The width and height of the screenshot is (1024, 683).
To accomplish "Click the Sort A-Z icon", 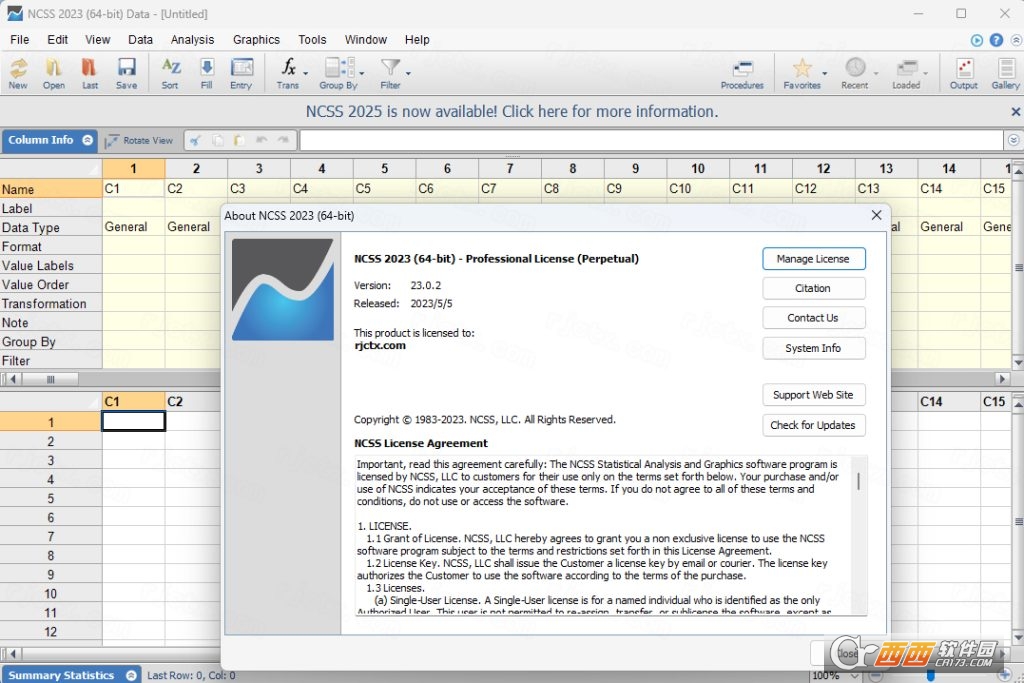I will tap(170, 73).
